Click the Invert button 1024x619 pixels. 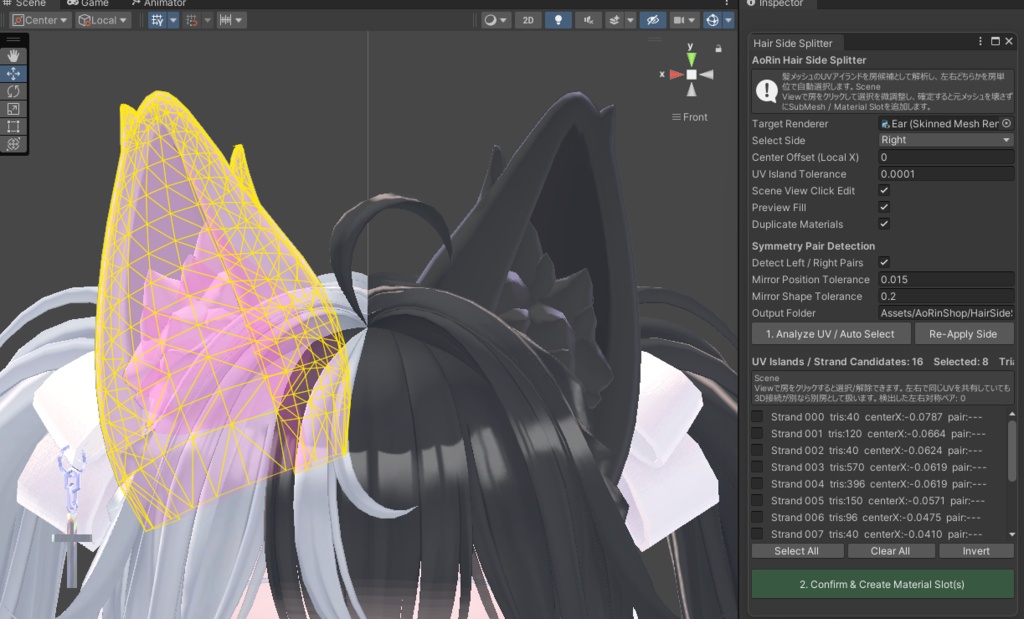click(x=976, y=551)
